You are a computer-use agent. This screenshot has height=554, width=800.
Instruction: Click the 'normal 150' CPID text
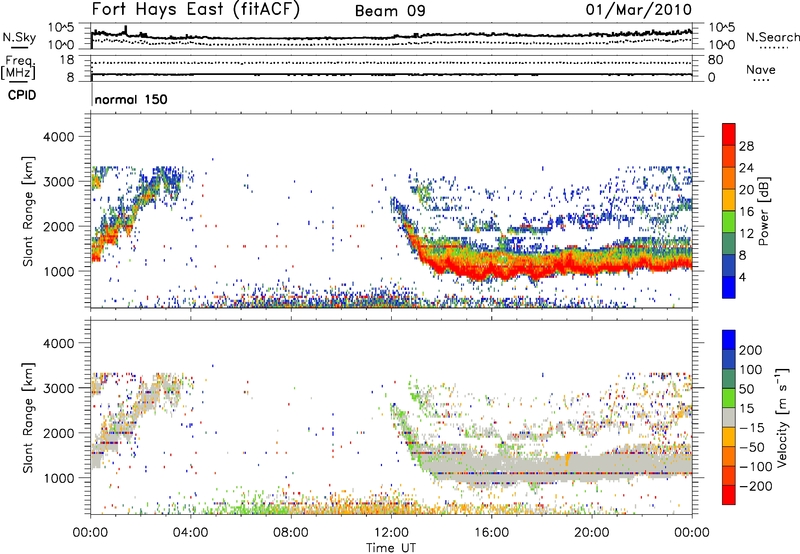click(x=131, y=99)
